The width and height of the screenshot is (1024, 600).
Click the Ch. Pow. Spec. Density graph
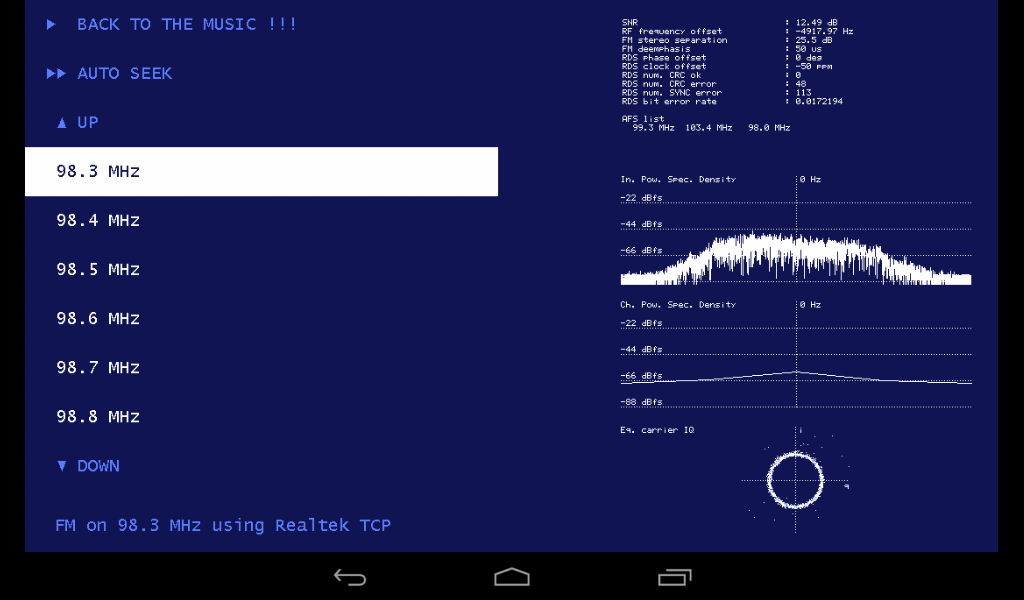tap(796, 355)
